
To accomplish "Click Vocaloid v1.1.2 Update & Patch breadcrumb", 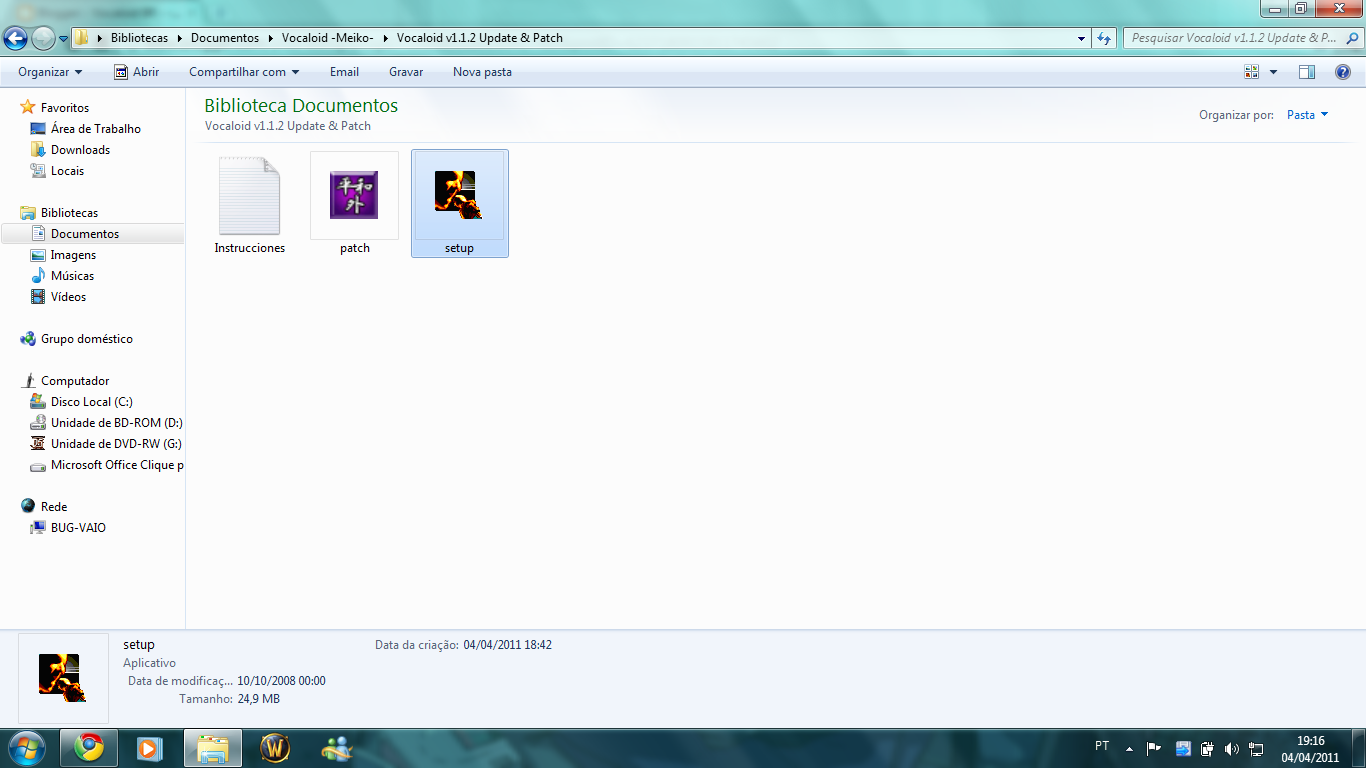I will pos(480,38).
